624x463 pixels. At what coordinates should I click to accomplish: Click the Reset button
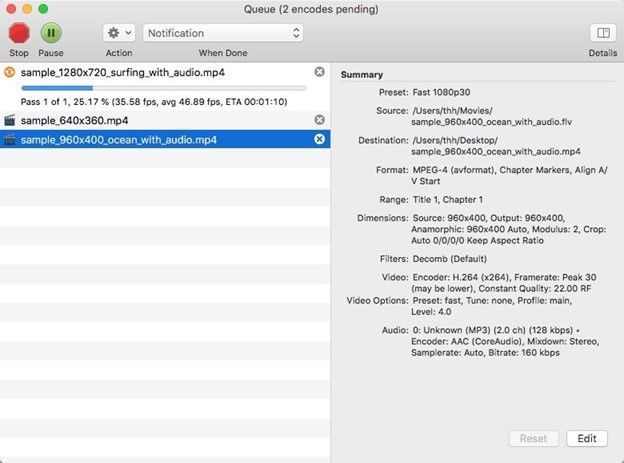click(533, 439)
